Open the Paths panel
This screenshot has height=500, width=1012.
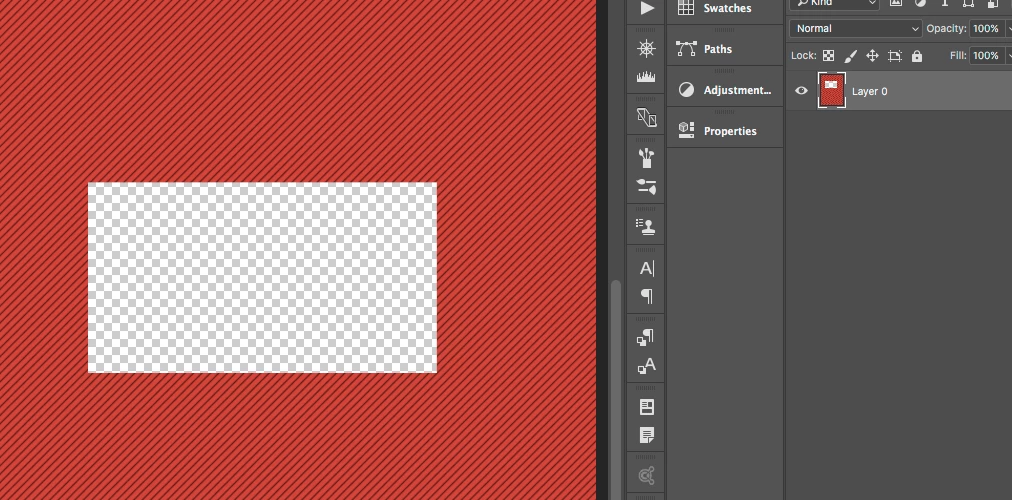[725, 49]
